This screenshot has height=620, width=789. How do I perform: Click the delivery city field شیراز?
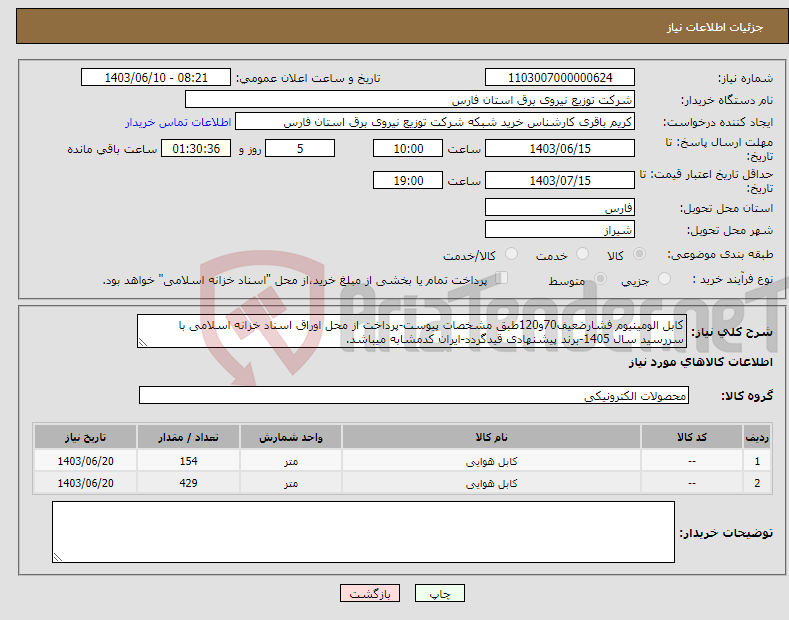(x=560, y=229)
